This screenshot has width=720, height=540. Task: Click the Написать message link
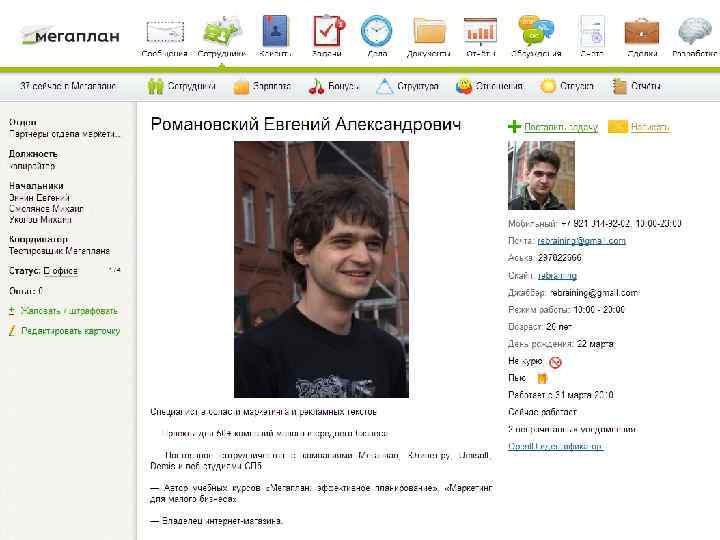650,127
